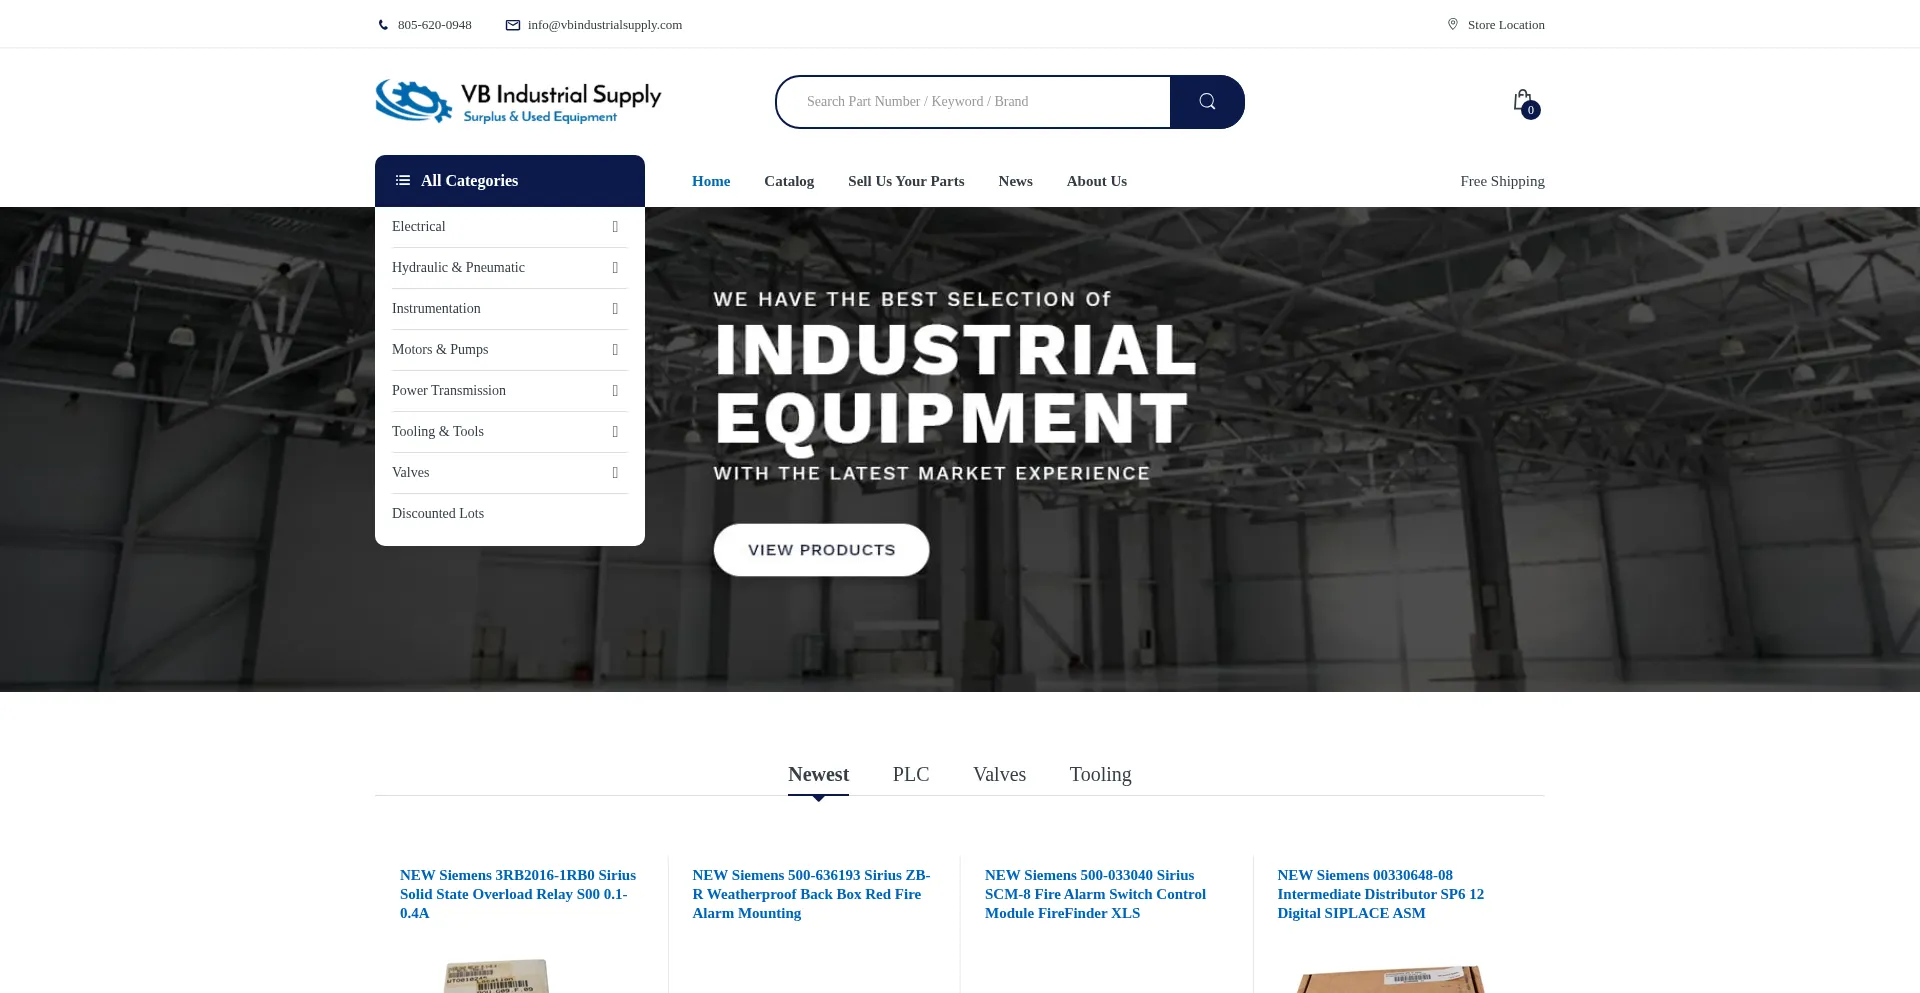
Task: Click the VB Industrial Supply logo
Action: point(518,101)
